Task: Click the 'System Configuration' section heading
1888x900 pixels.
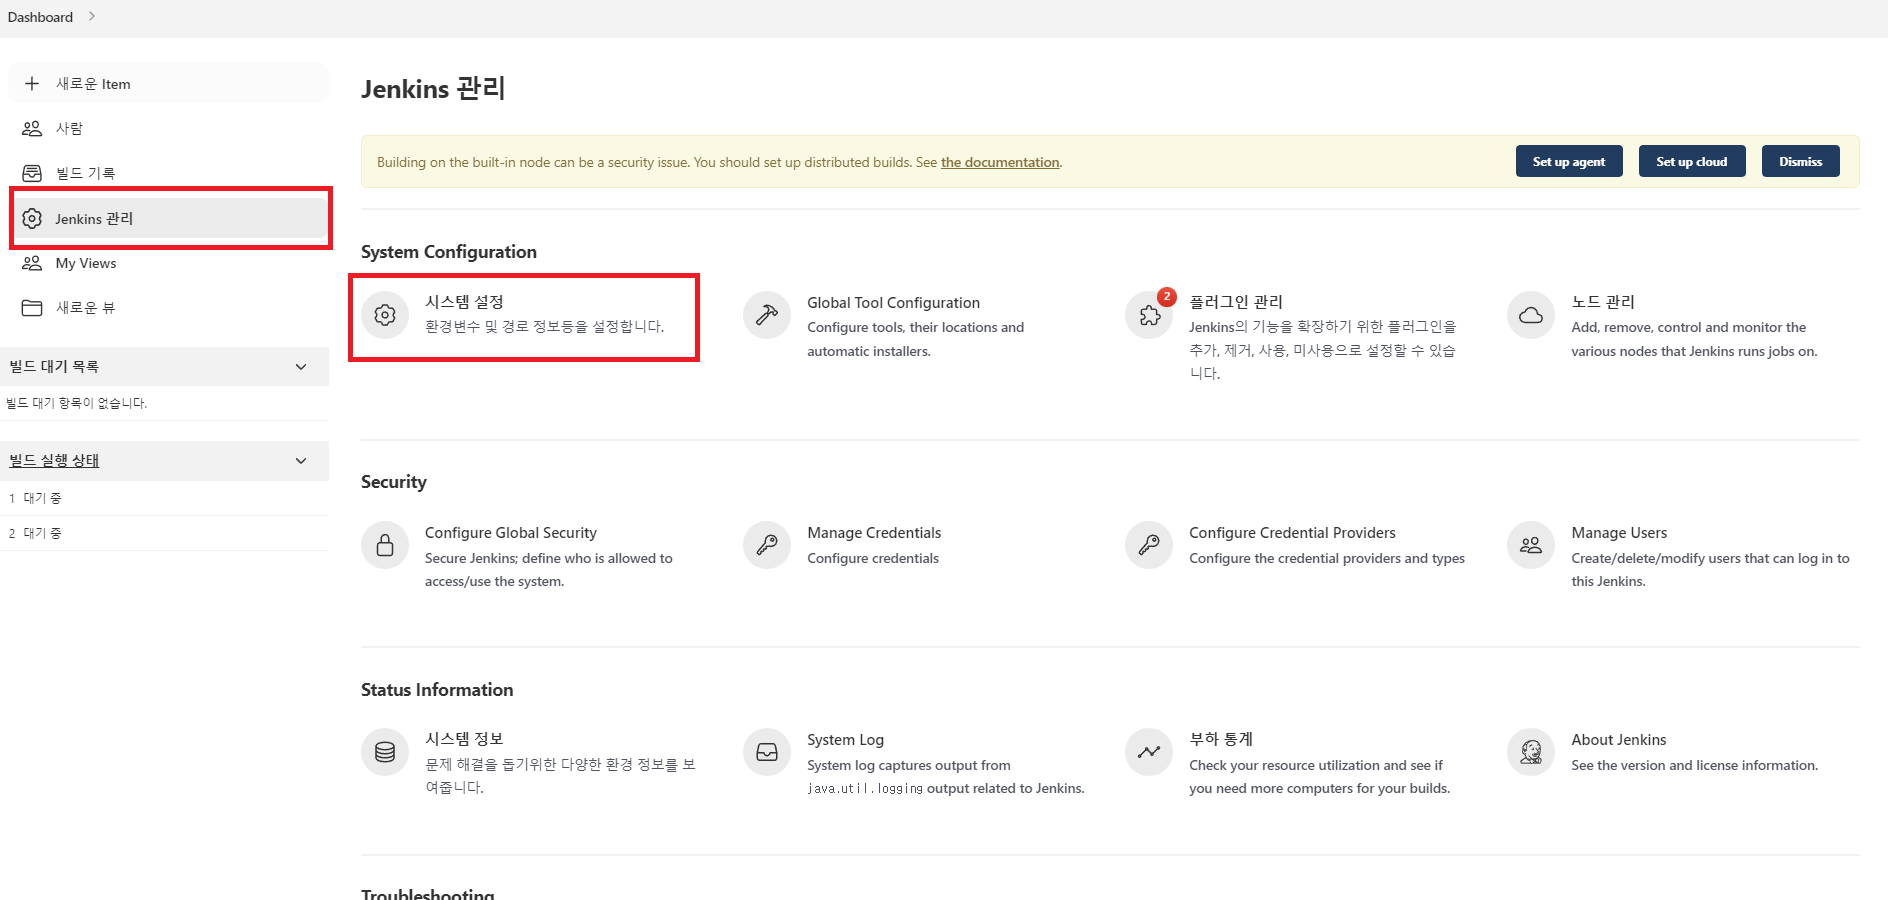Action: (x=449, y=252)
